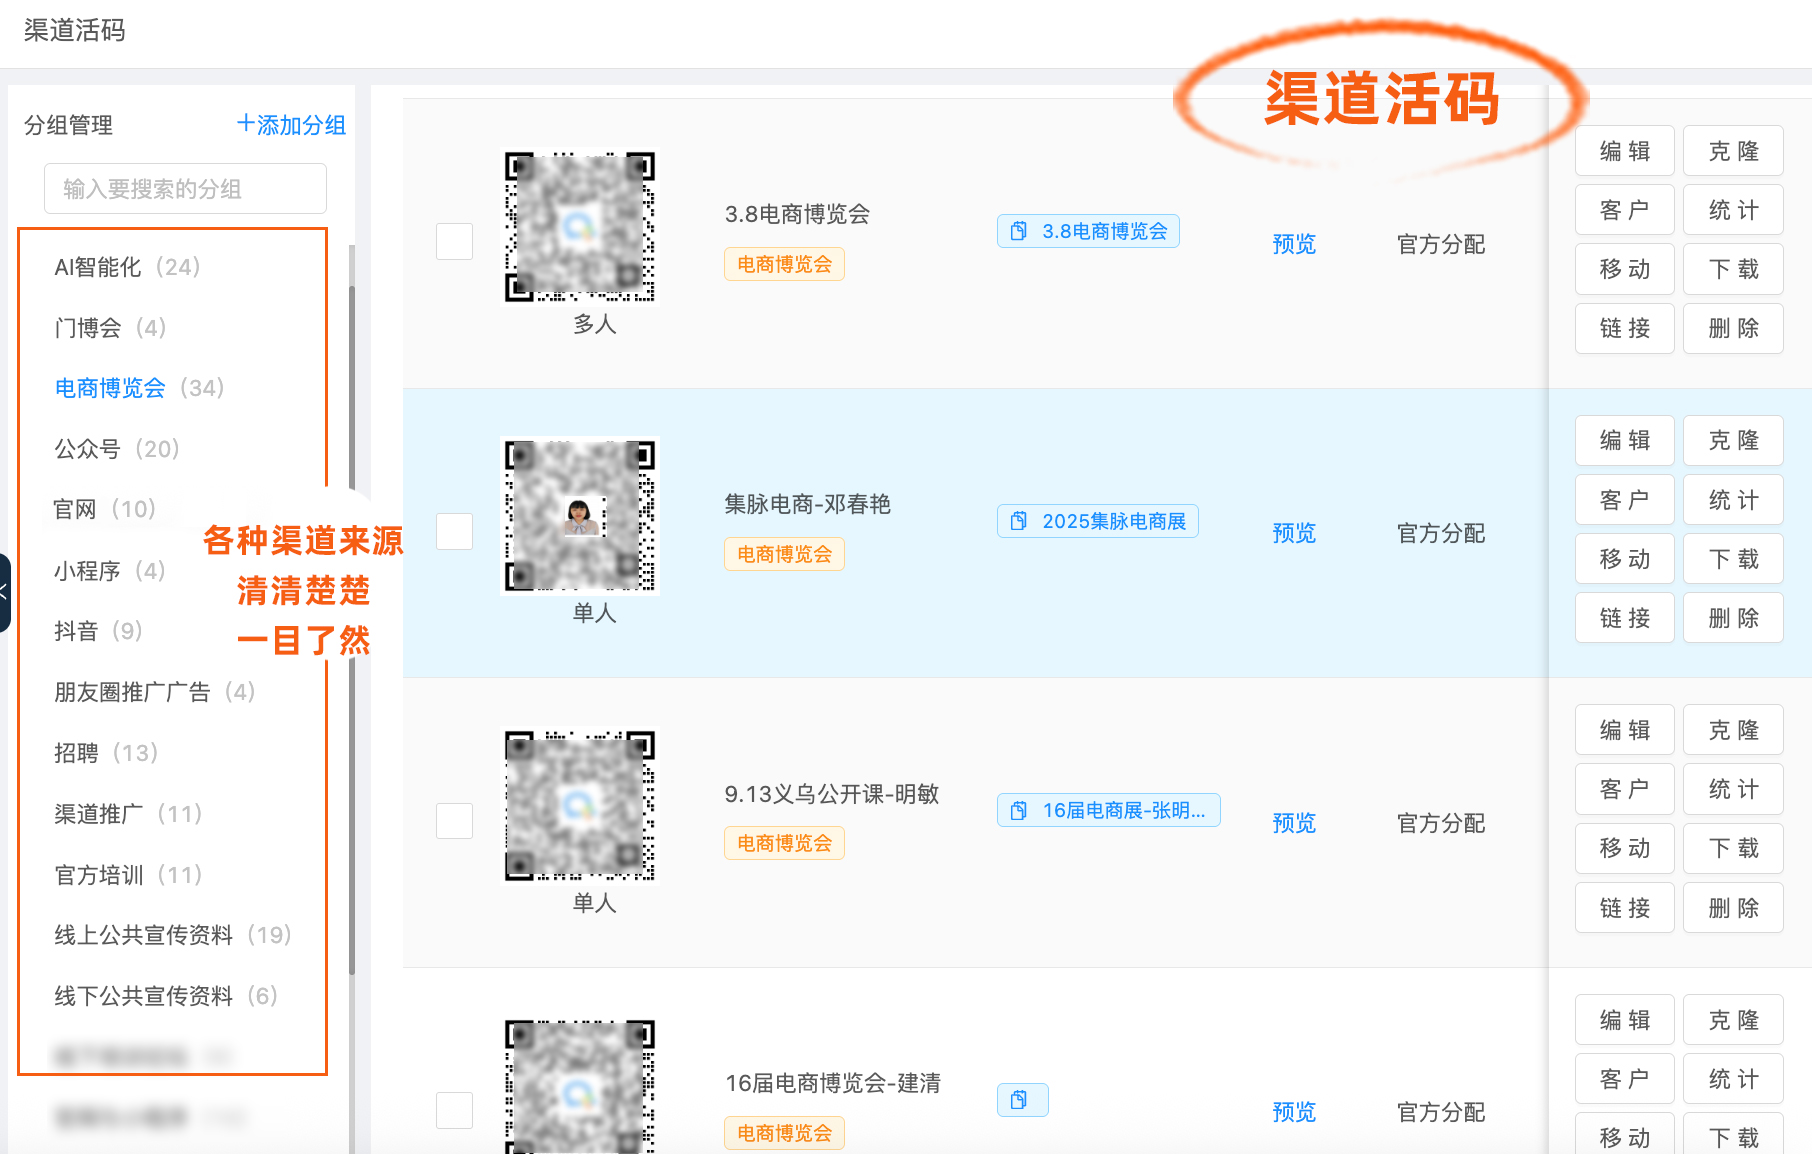Click the left-edge sidebar collapse arrow
The height and width of the screenshot is (1154, 1812).
coord(4,592)
